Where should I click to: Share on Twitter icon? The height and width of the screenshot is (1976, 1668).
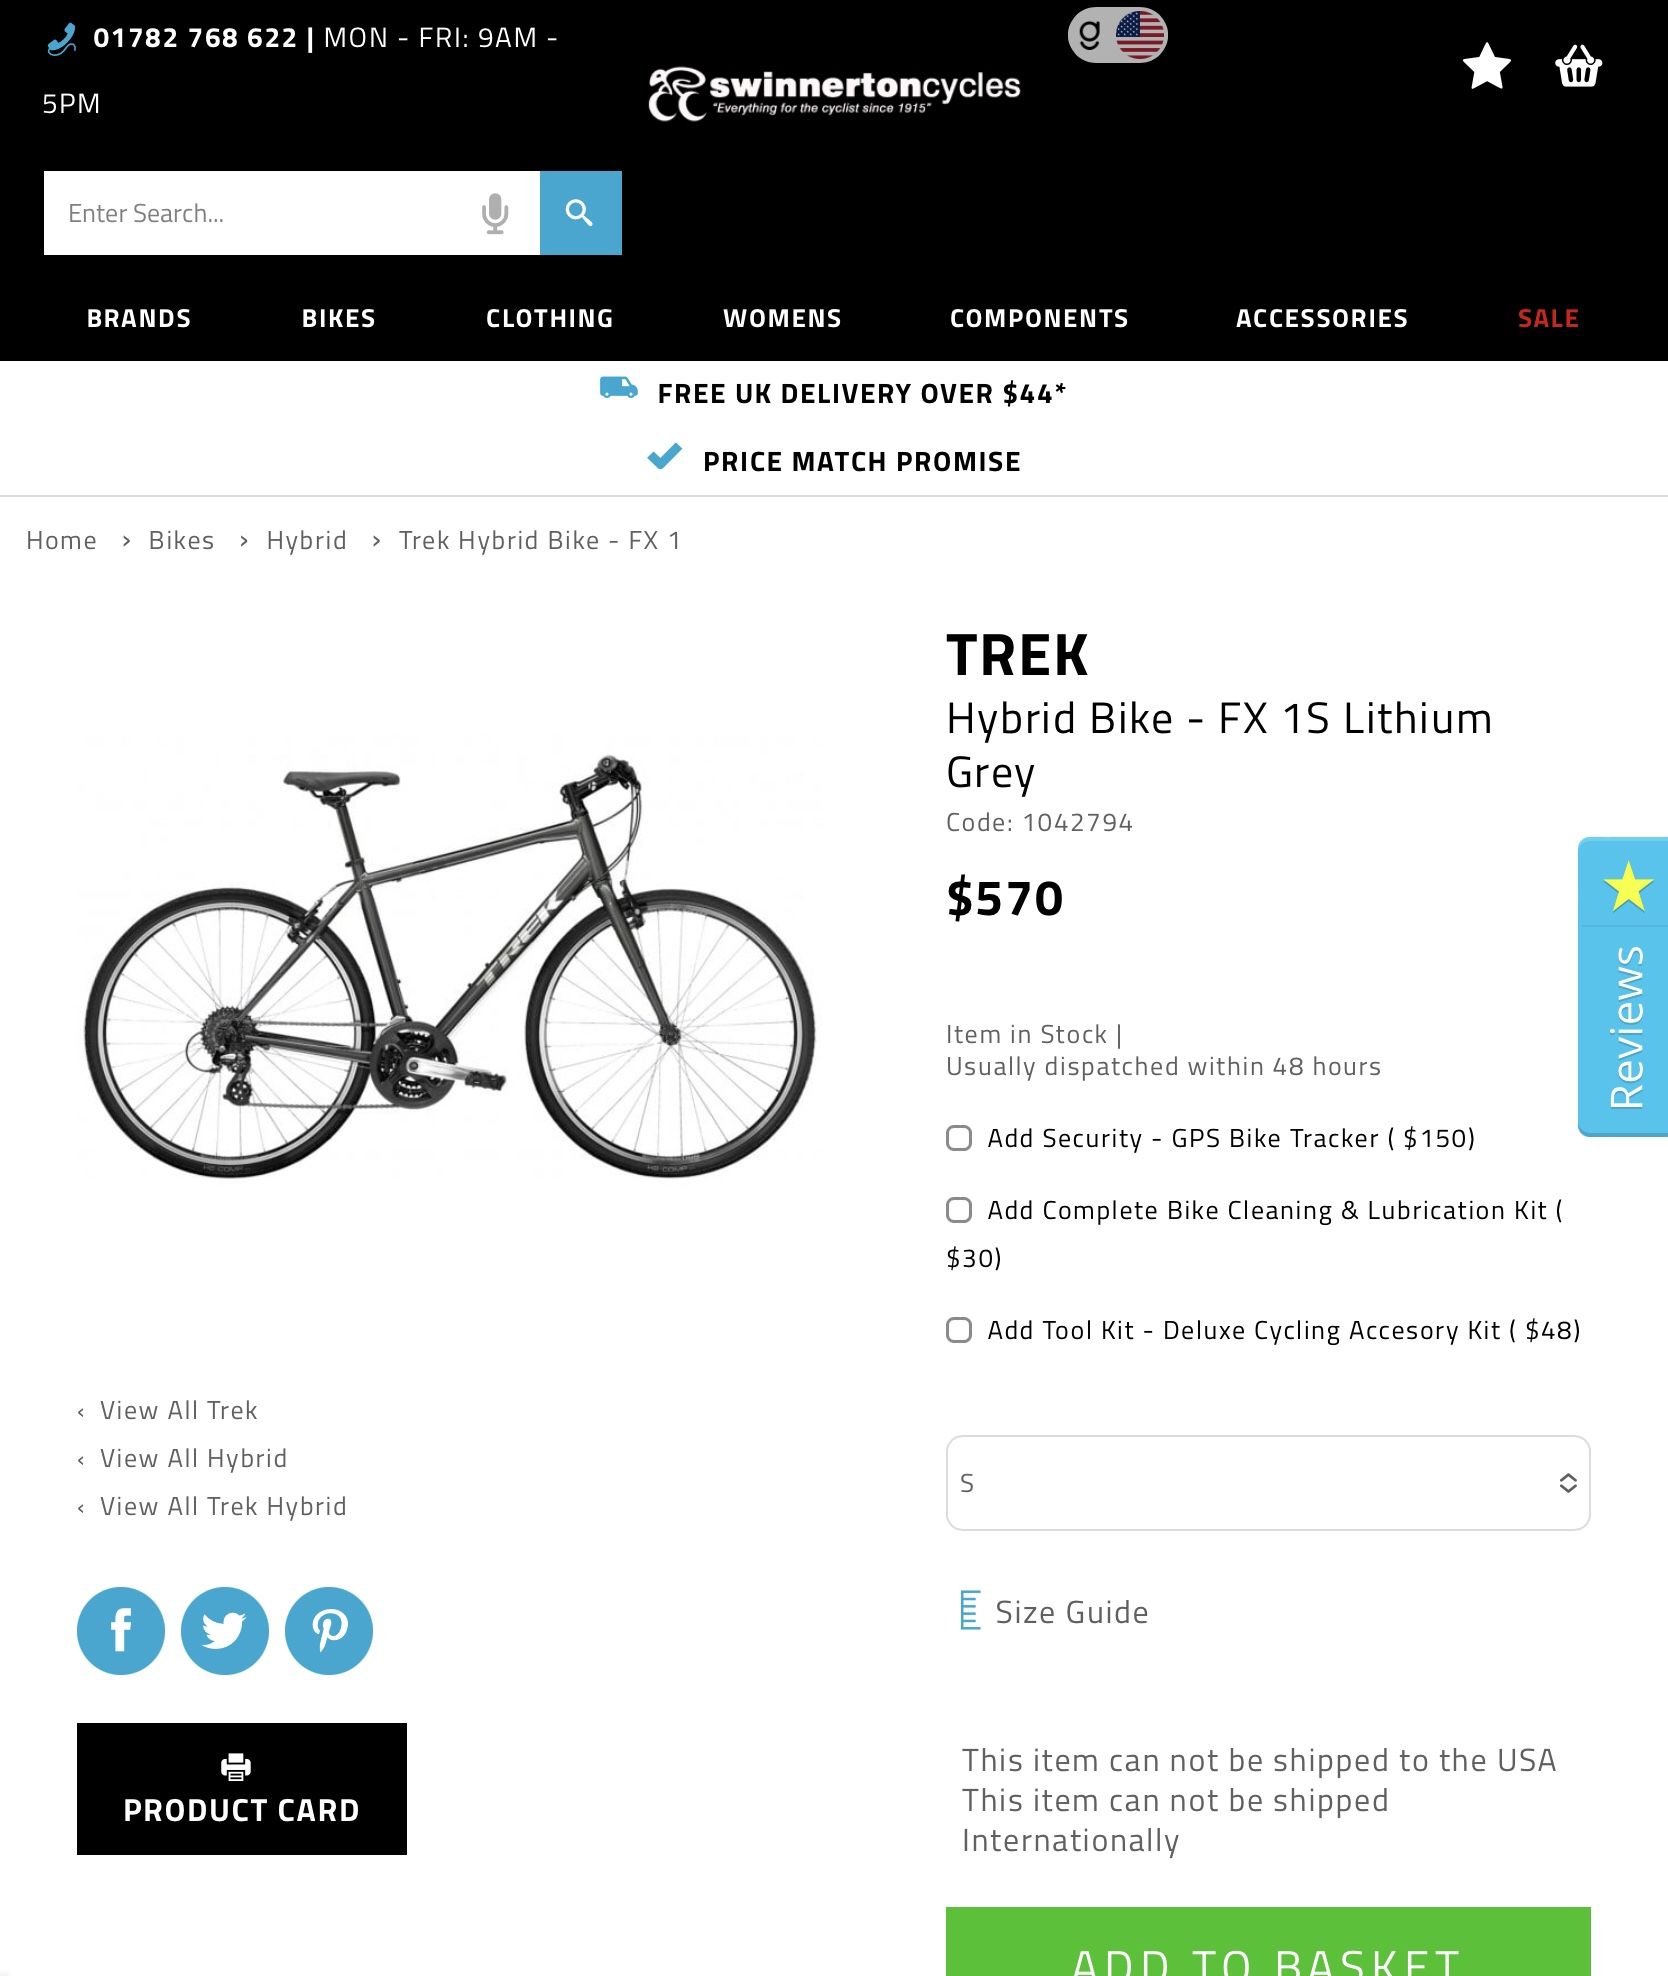click(x=225, y=1631)
